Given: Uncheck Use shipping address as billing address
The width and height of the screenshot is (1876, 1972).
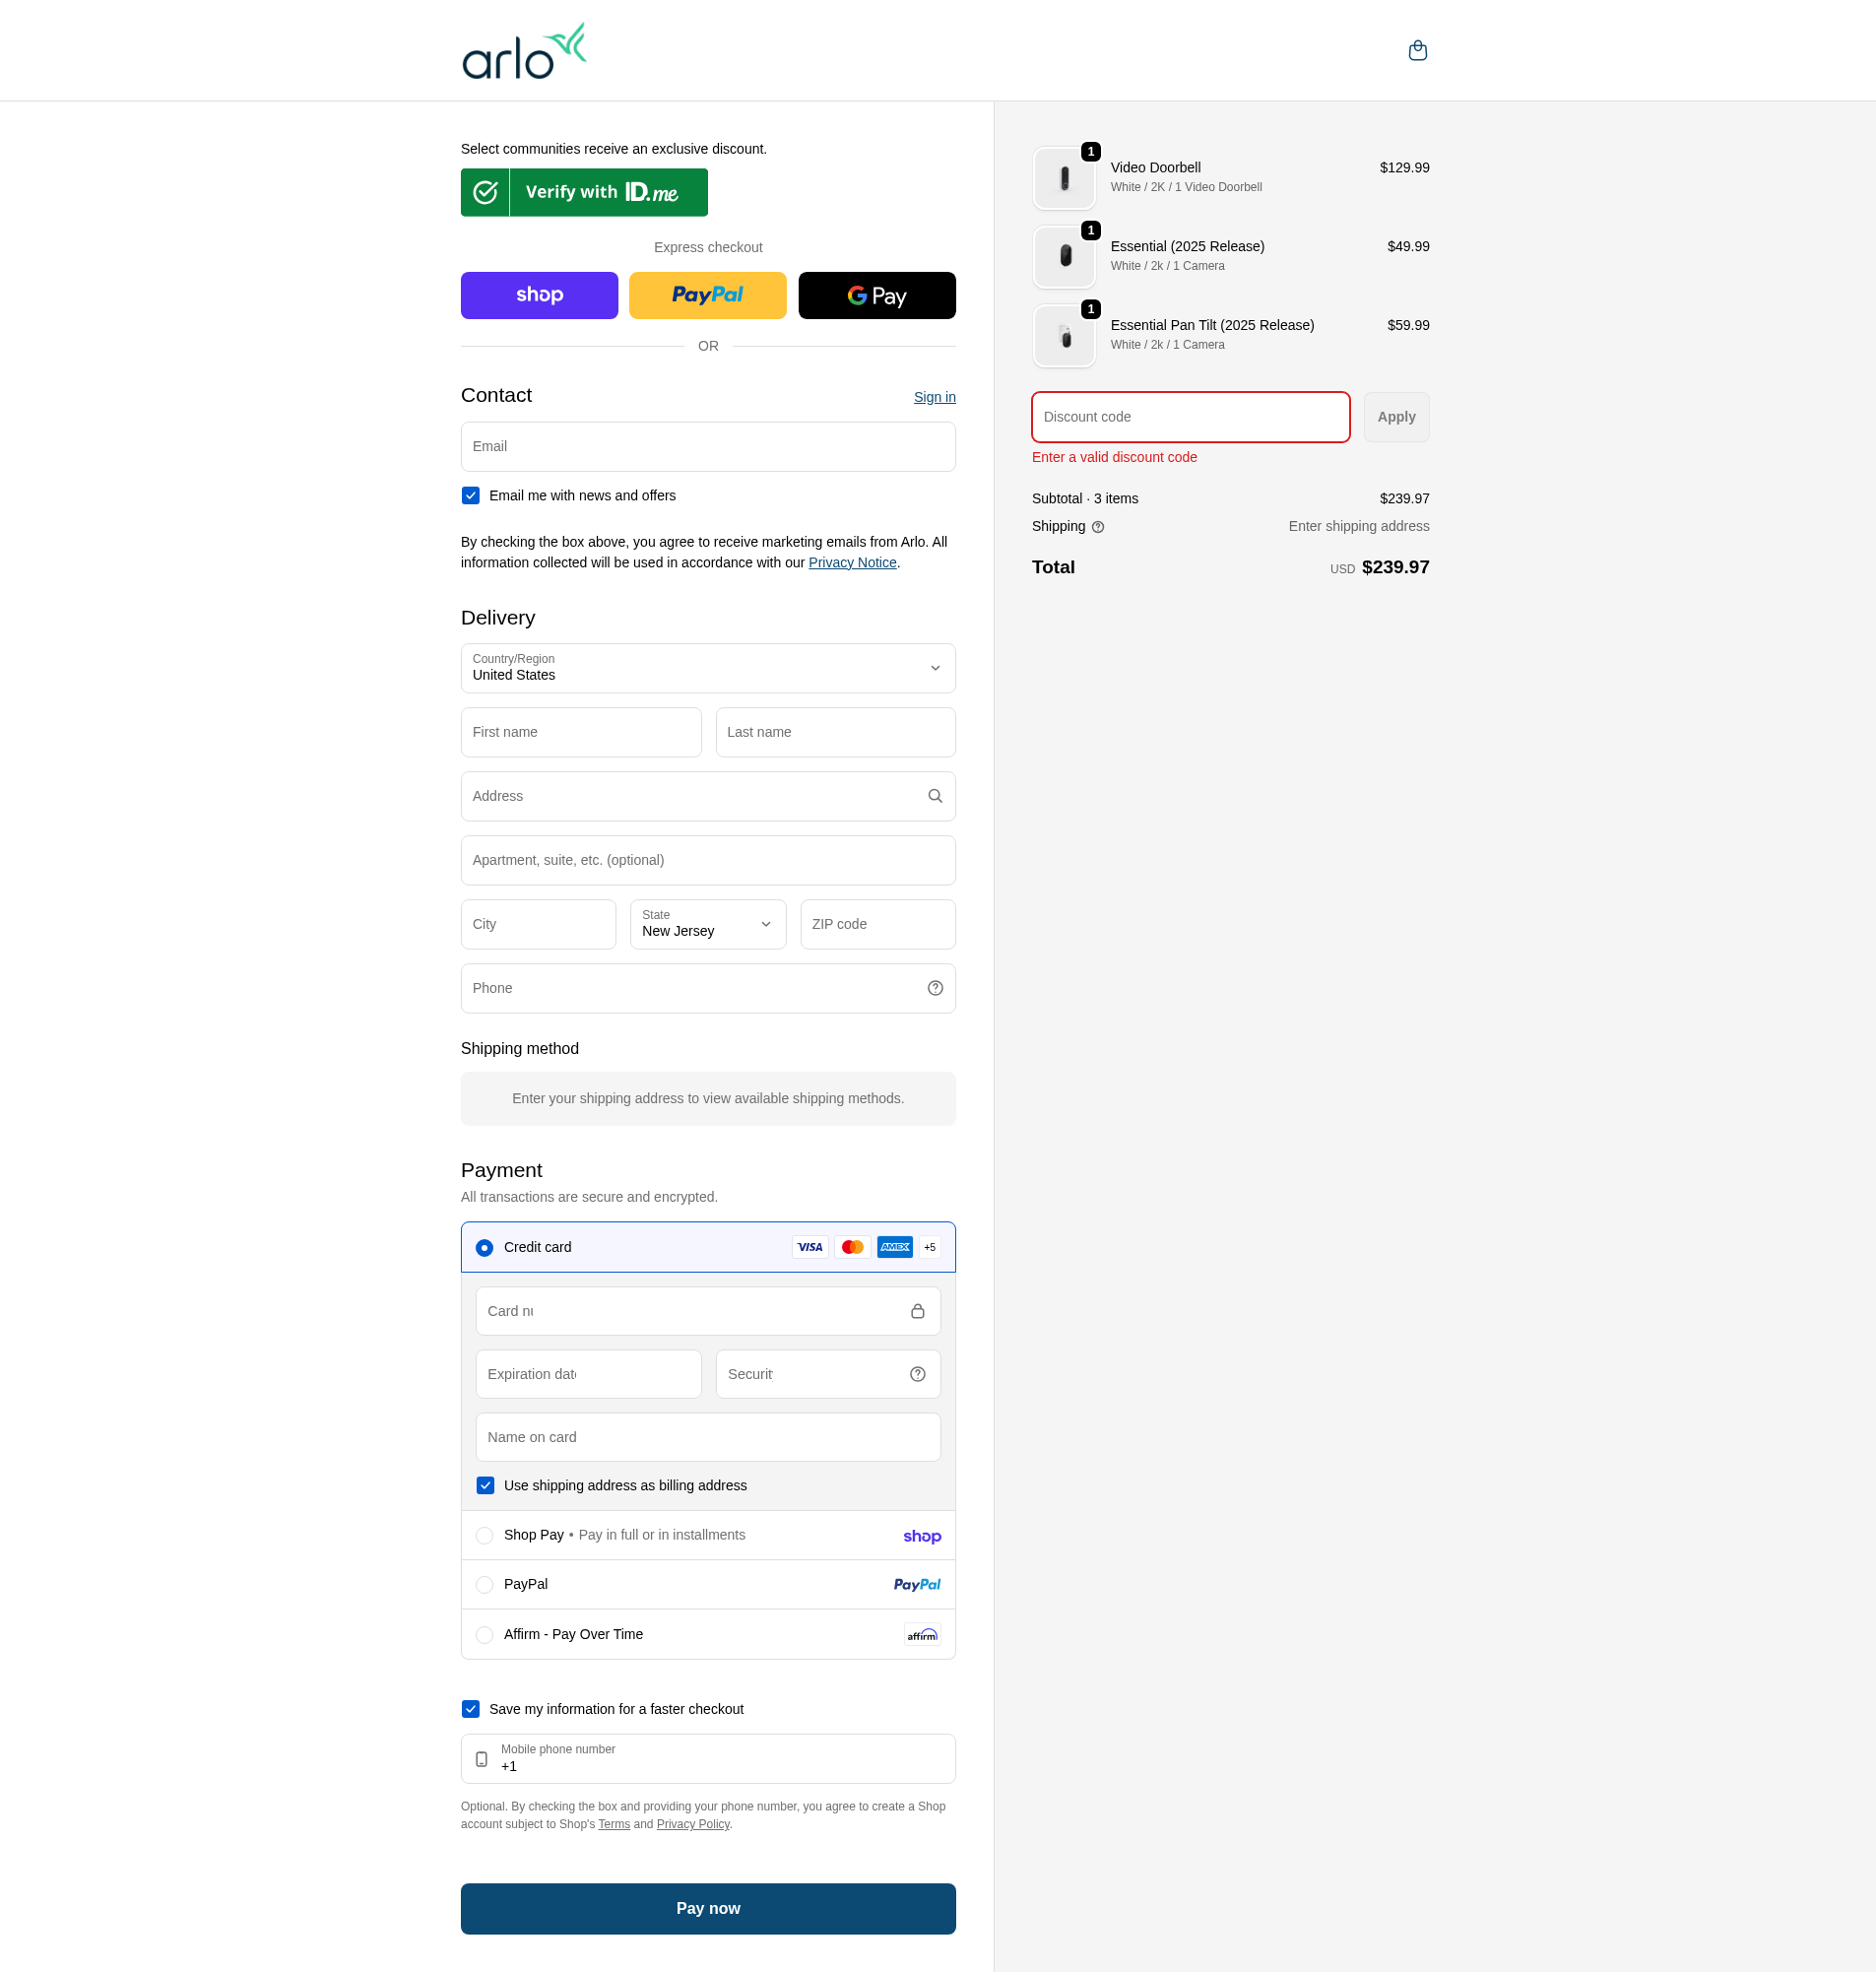Looking at the screenshot, I should pyautogui.click(x=485, y=1485).
